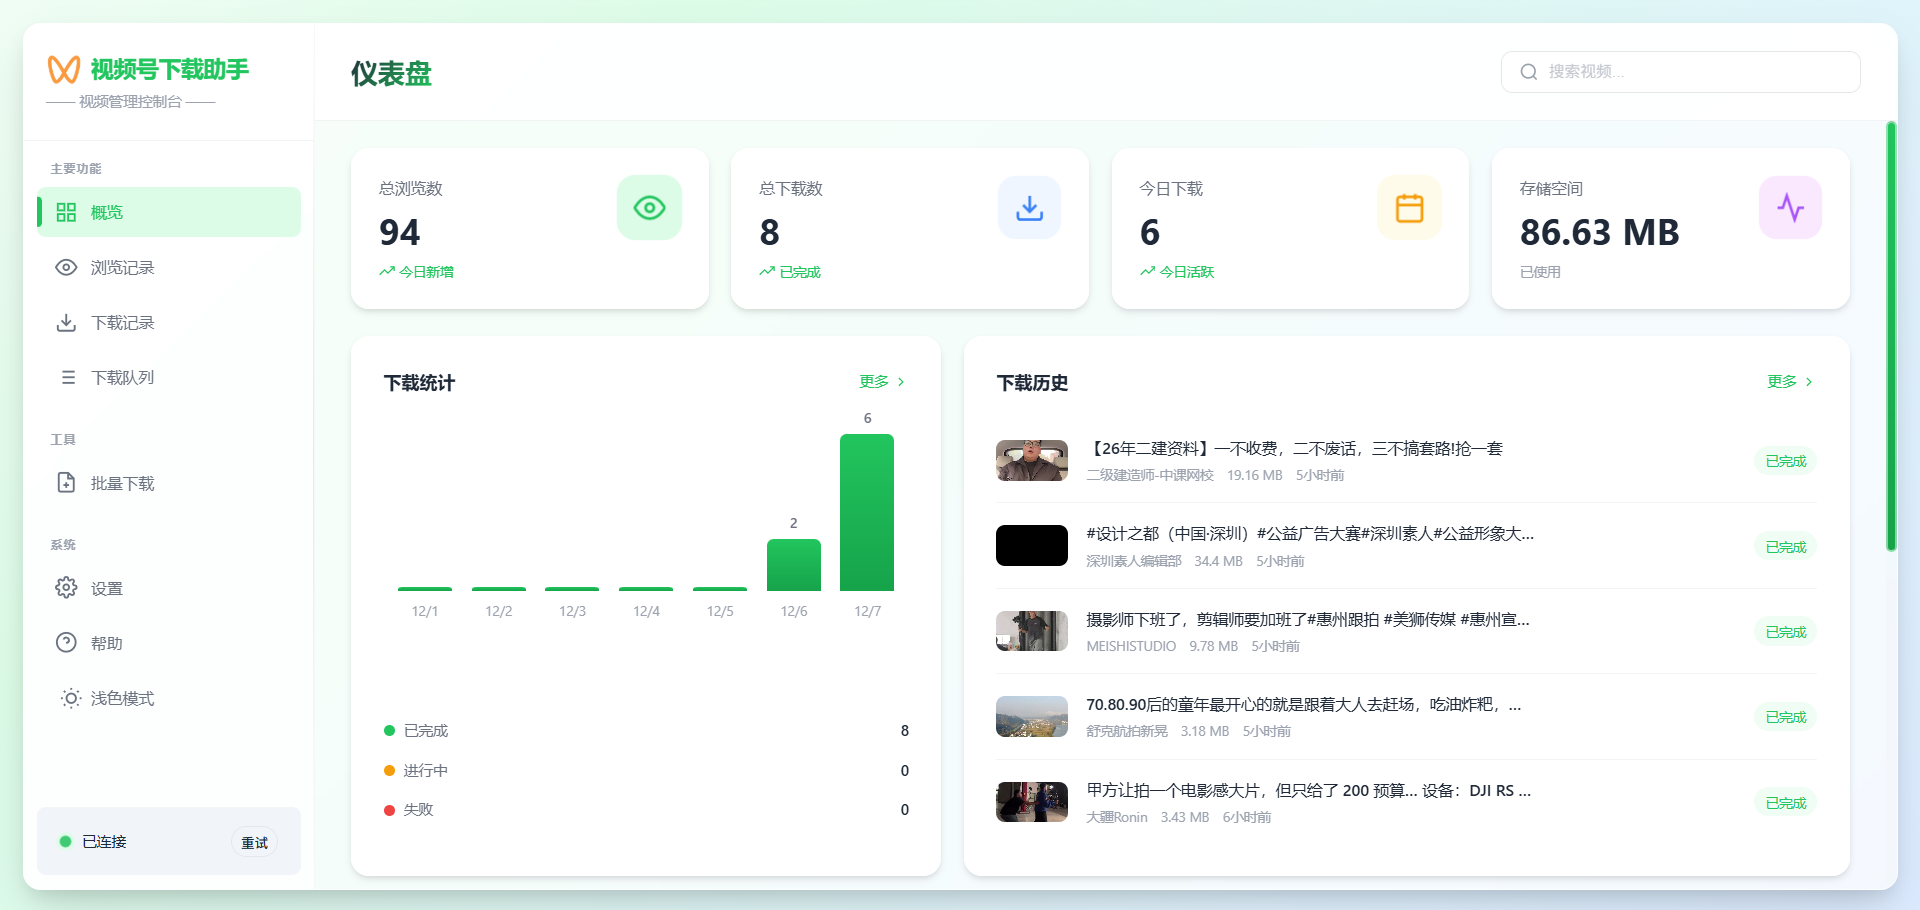Click the eye icon beside 浏览记录

[x=66, y=267]
